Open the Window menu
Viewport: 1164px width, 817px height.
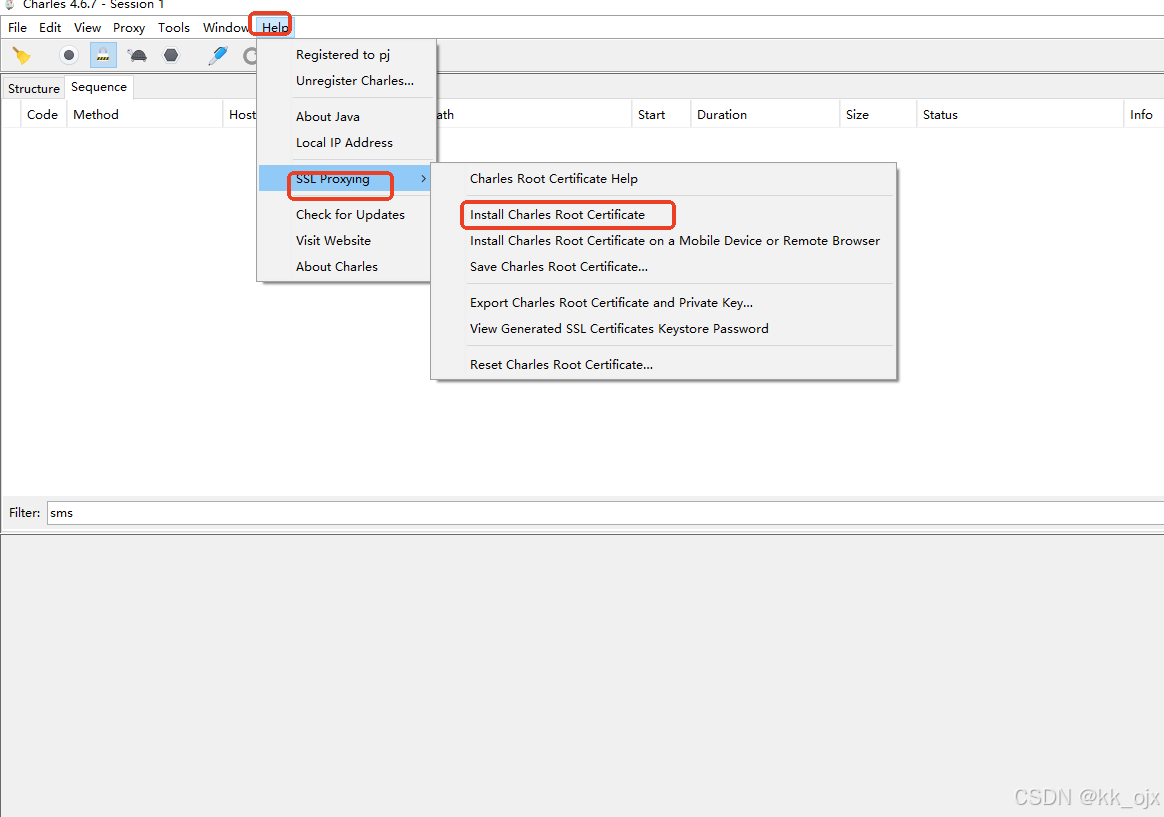(226, 27)
